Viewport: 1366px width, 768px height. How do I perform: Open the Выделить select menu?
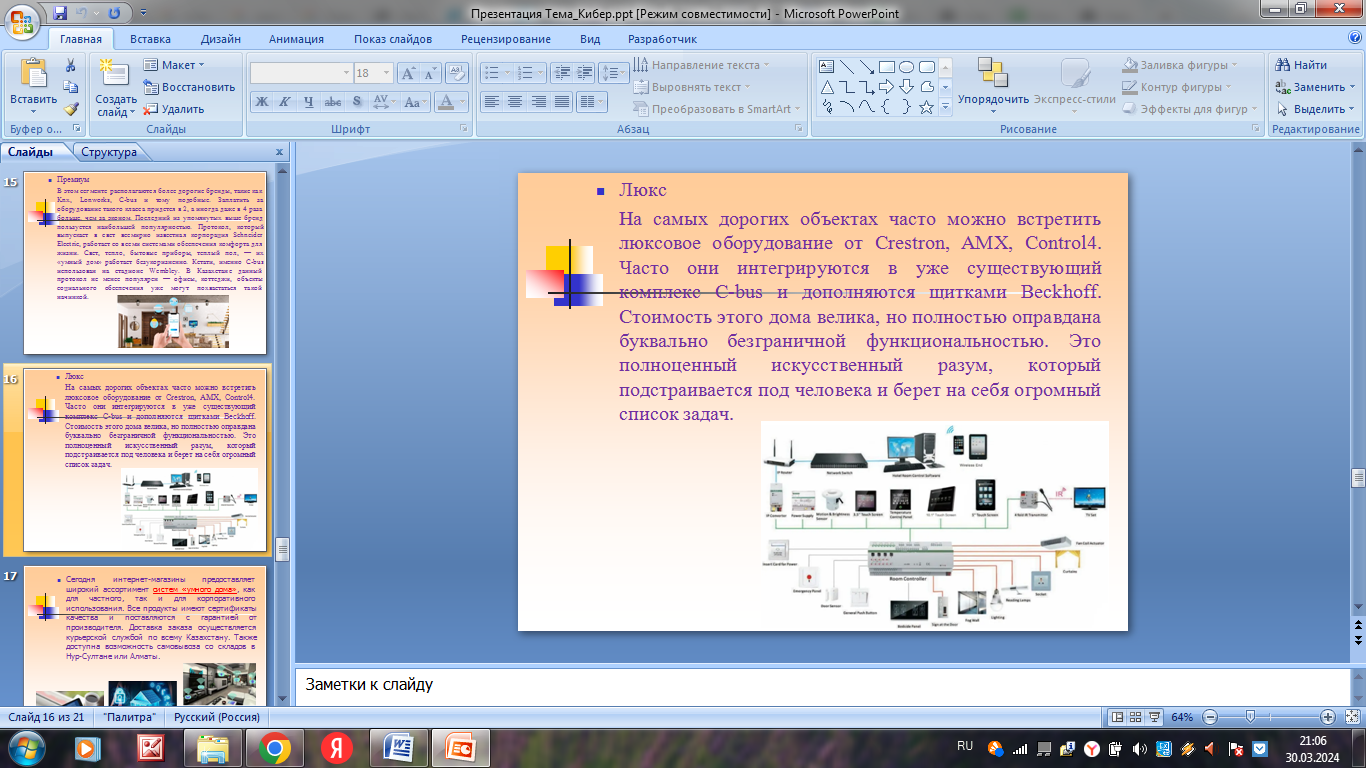click(1314, 109)
